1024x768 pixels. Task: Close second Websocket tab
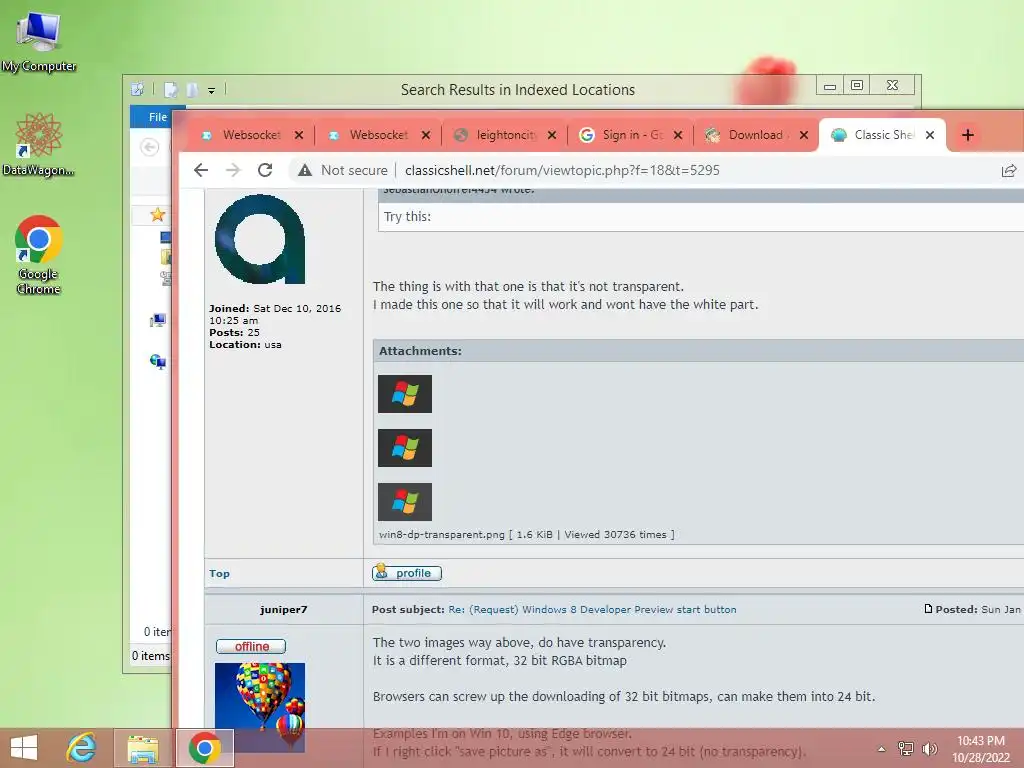426,135
